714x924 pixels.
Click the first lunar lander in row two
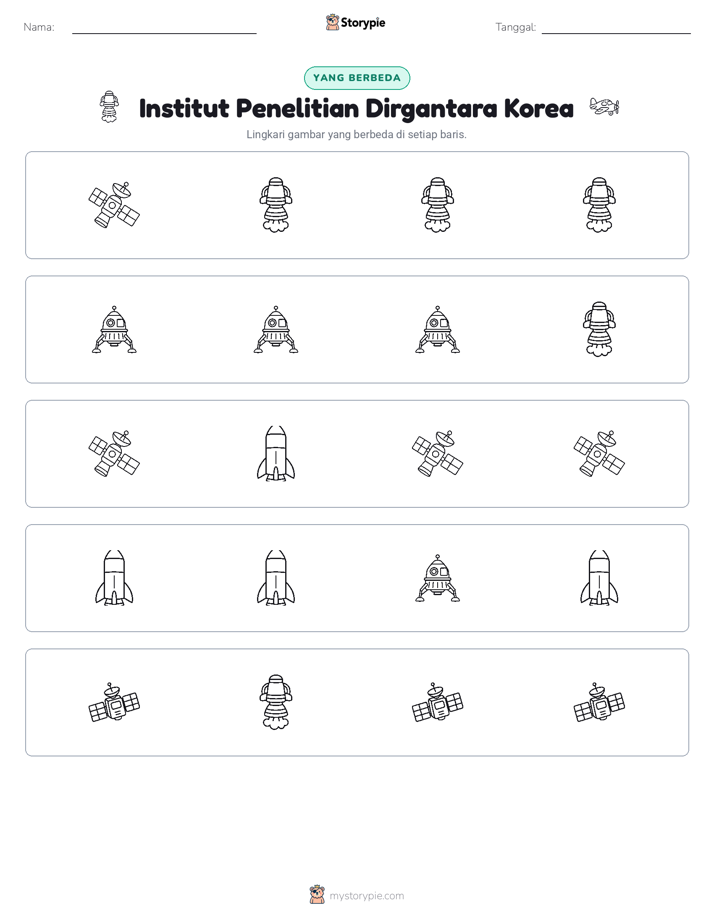[114, 329]
